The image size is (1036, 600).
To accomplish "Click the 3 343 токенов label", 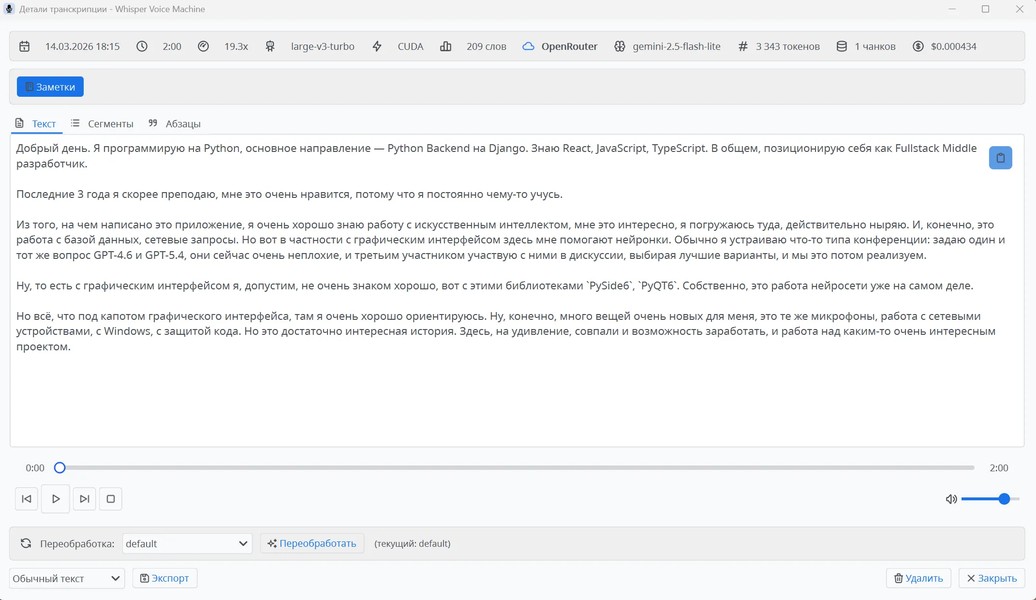I will pyautogui.click(x=788, y=46).
